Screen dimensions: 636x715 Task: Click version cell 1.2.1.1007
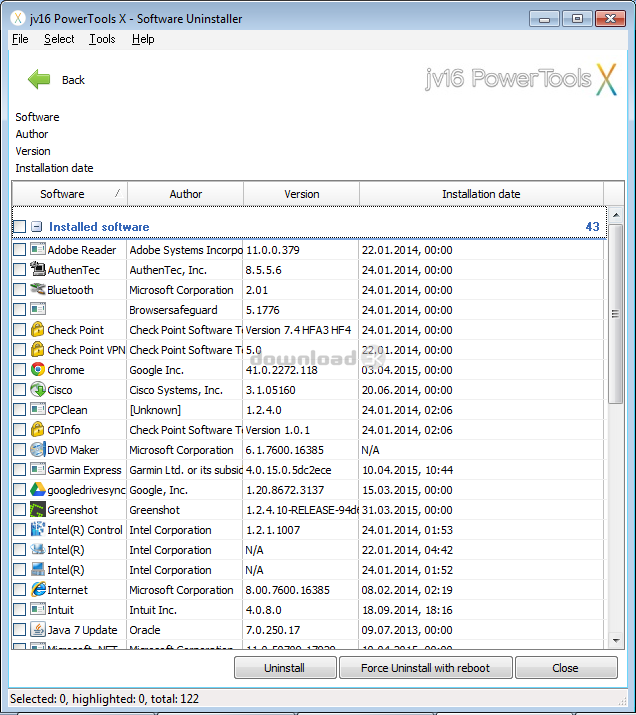pyautogui.click(x=300, y=530)
